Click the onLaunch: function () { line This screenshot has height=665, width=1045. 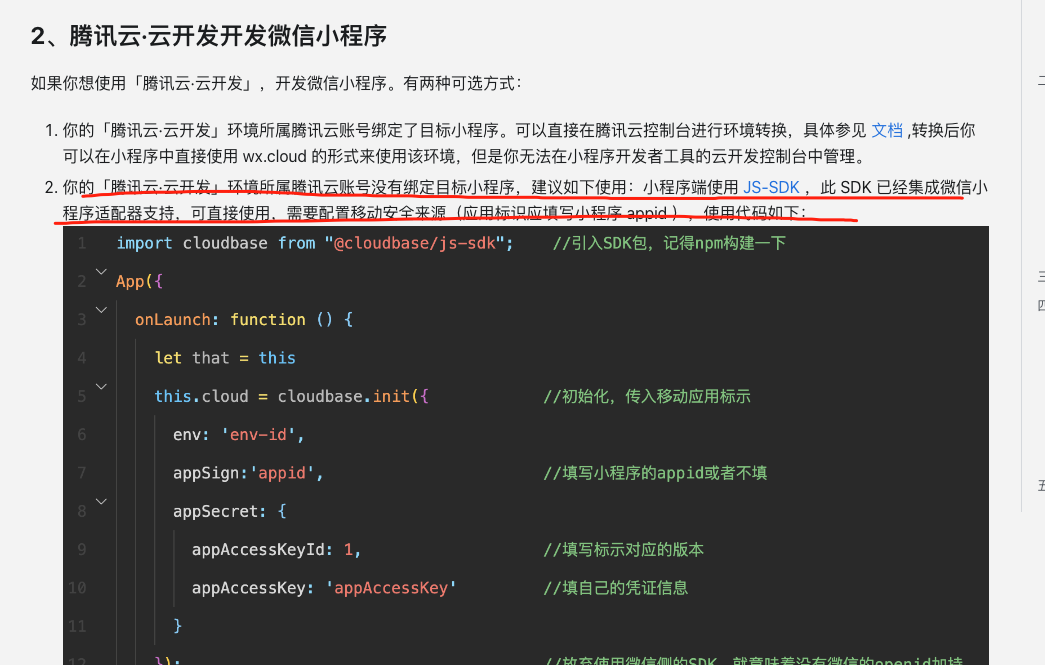(x=244, y=320)
